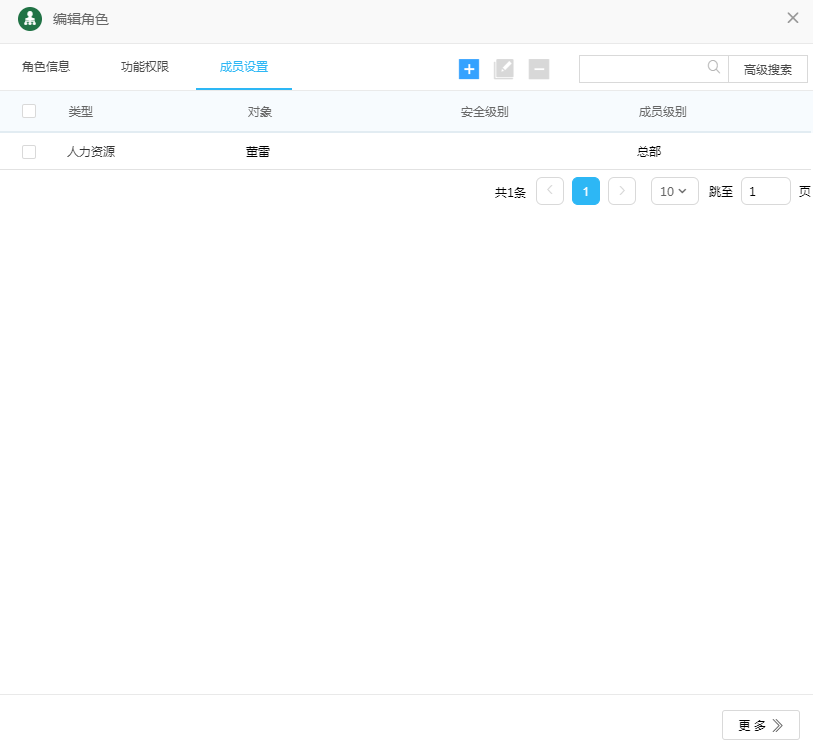This screenshot has height=749, width=813.
Task: Select the 成员设置 tab
Action: click(244, 67)
